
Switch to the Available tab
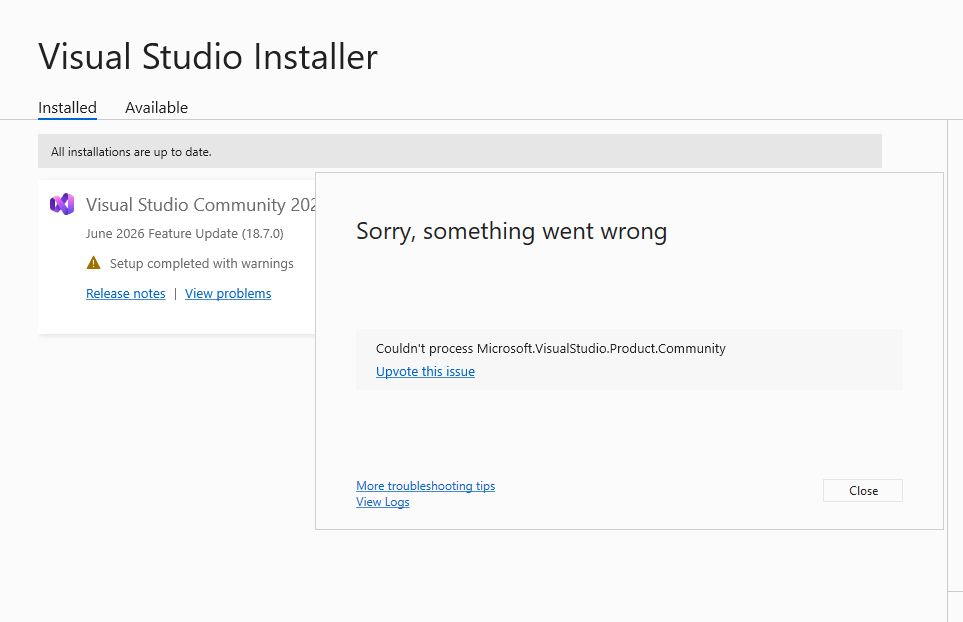pos(157,107)
